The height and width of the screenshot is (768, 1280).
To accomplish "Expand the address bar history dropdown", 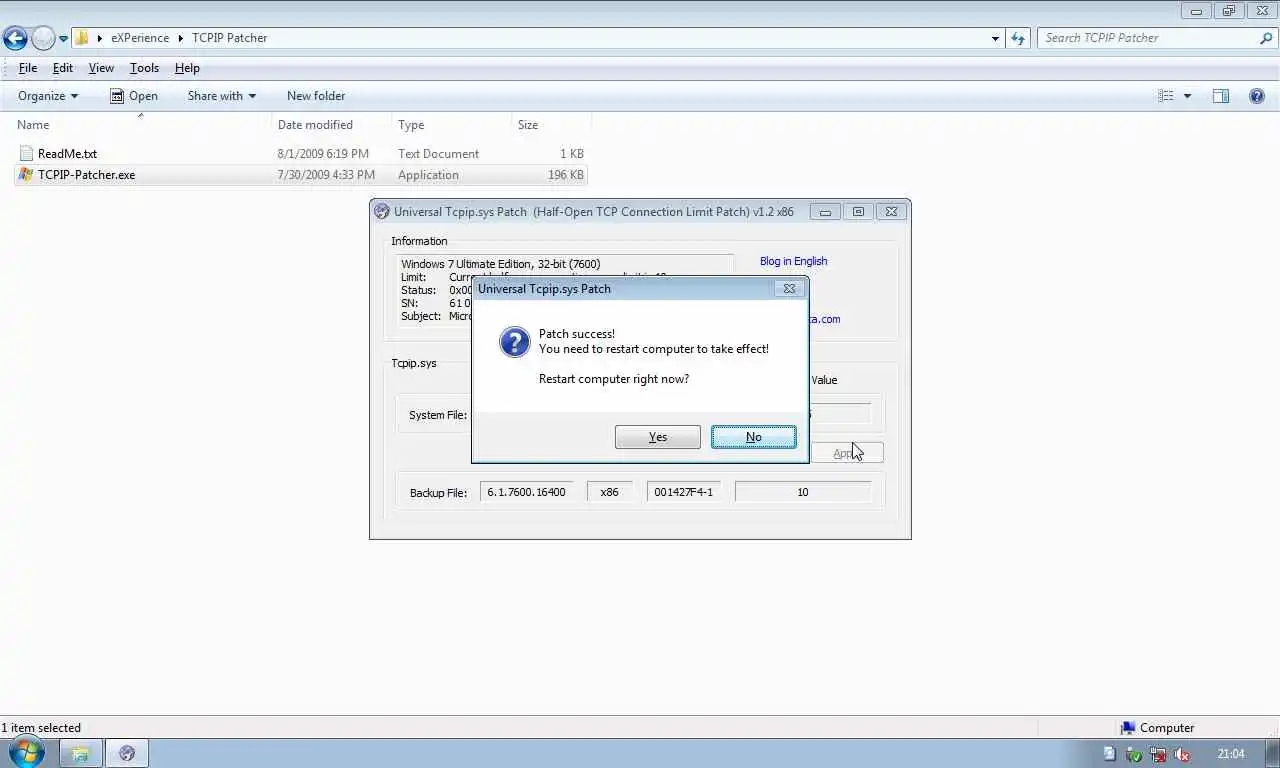I will coord(995,39).
